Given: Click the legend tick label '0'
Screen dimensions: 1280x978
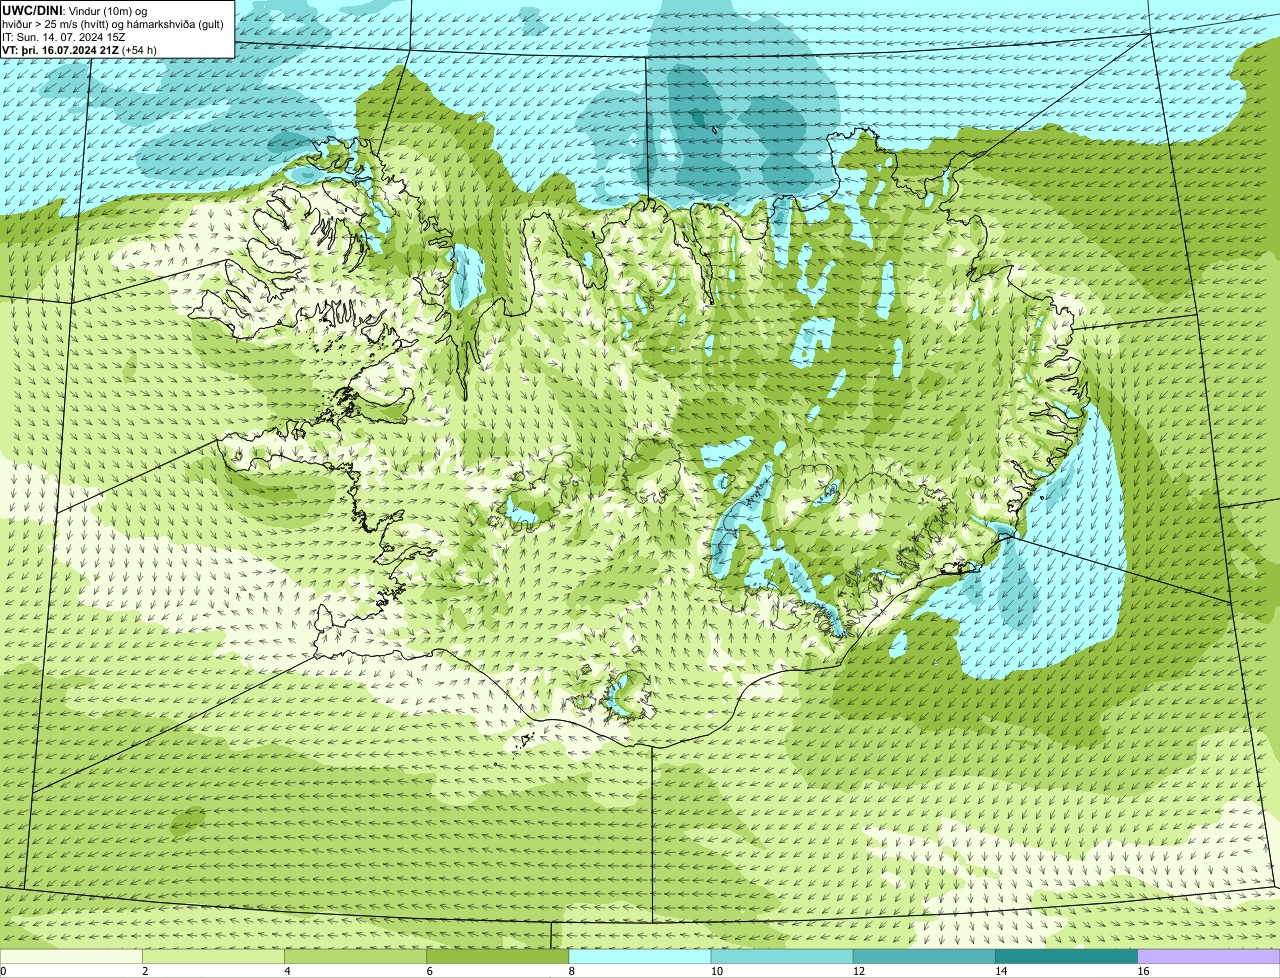Looking at the screenshot, I should [x=3, y=971].
